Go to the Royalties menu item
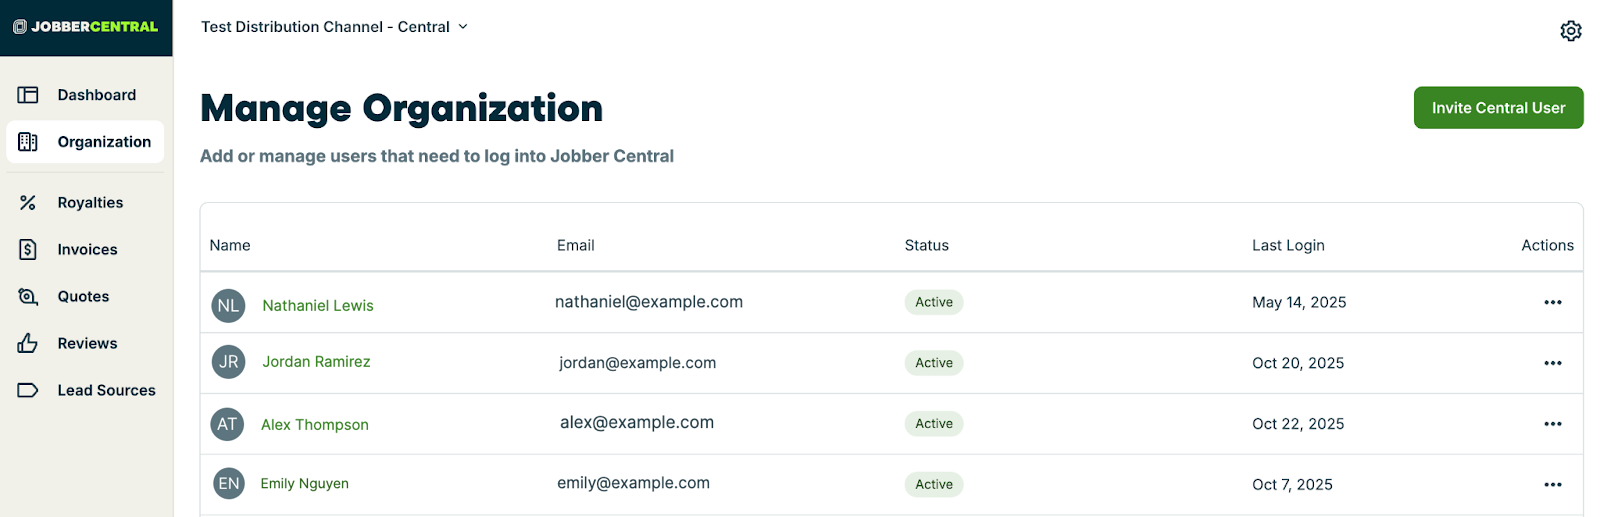Image resolution: width=1600 pixels, height=517 pixels. (x=90, y=203)
